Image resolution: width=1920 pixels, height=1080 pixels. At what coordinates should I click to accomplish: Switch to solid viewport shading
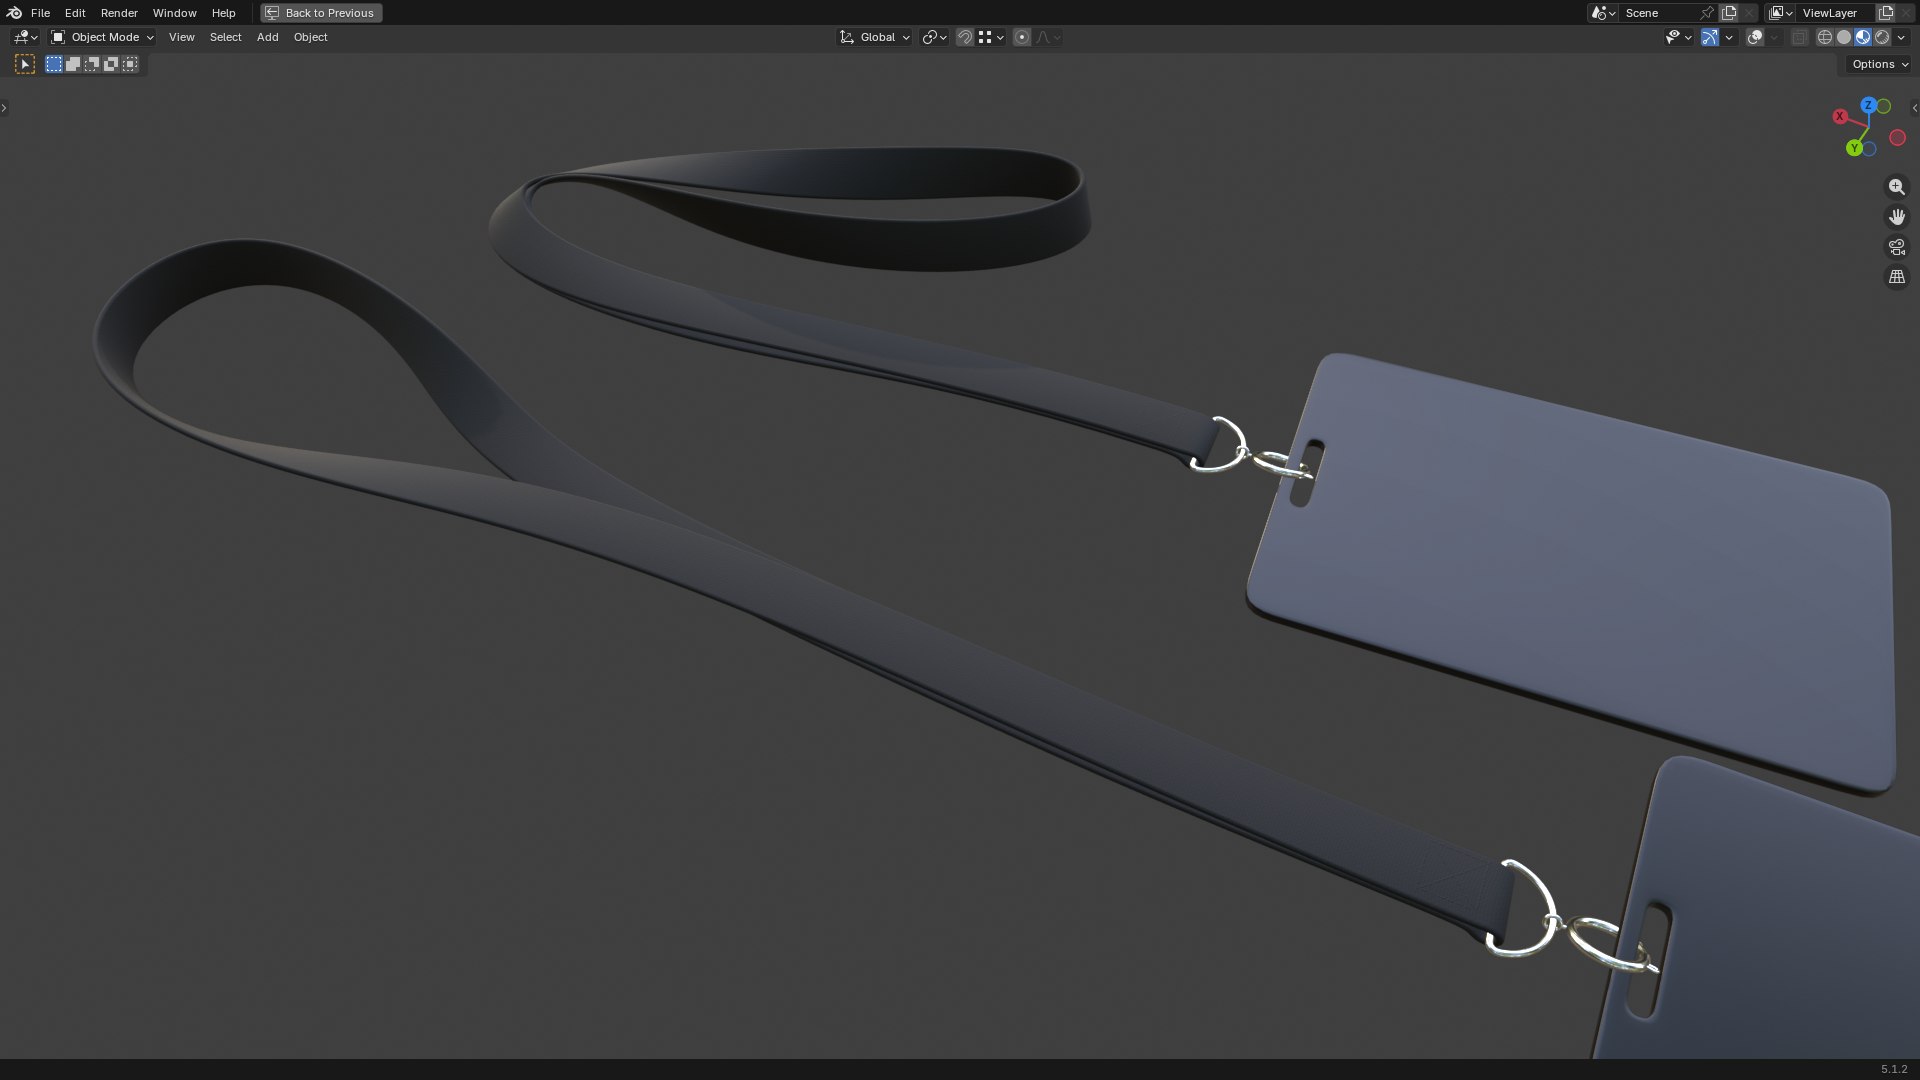(1844, 37)
